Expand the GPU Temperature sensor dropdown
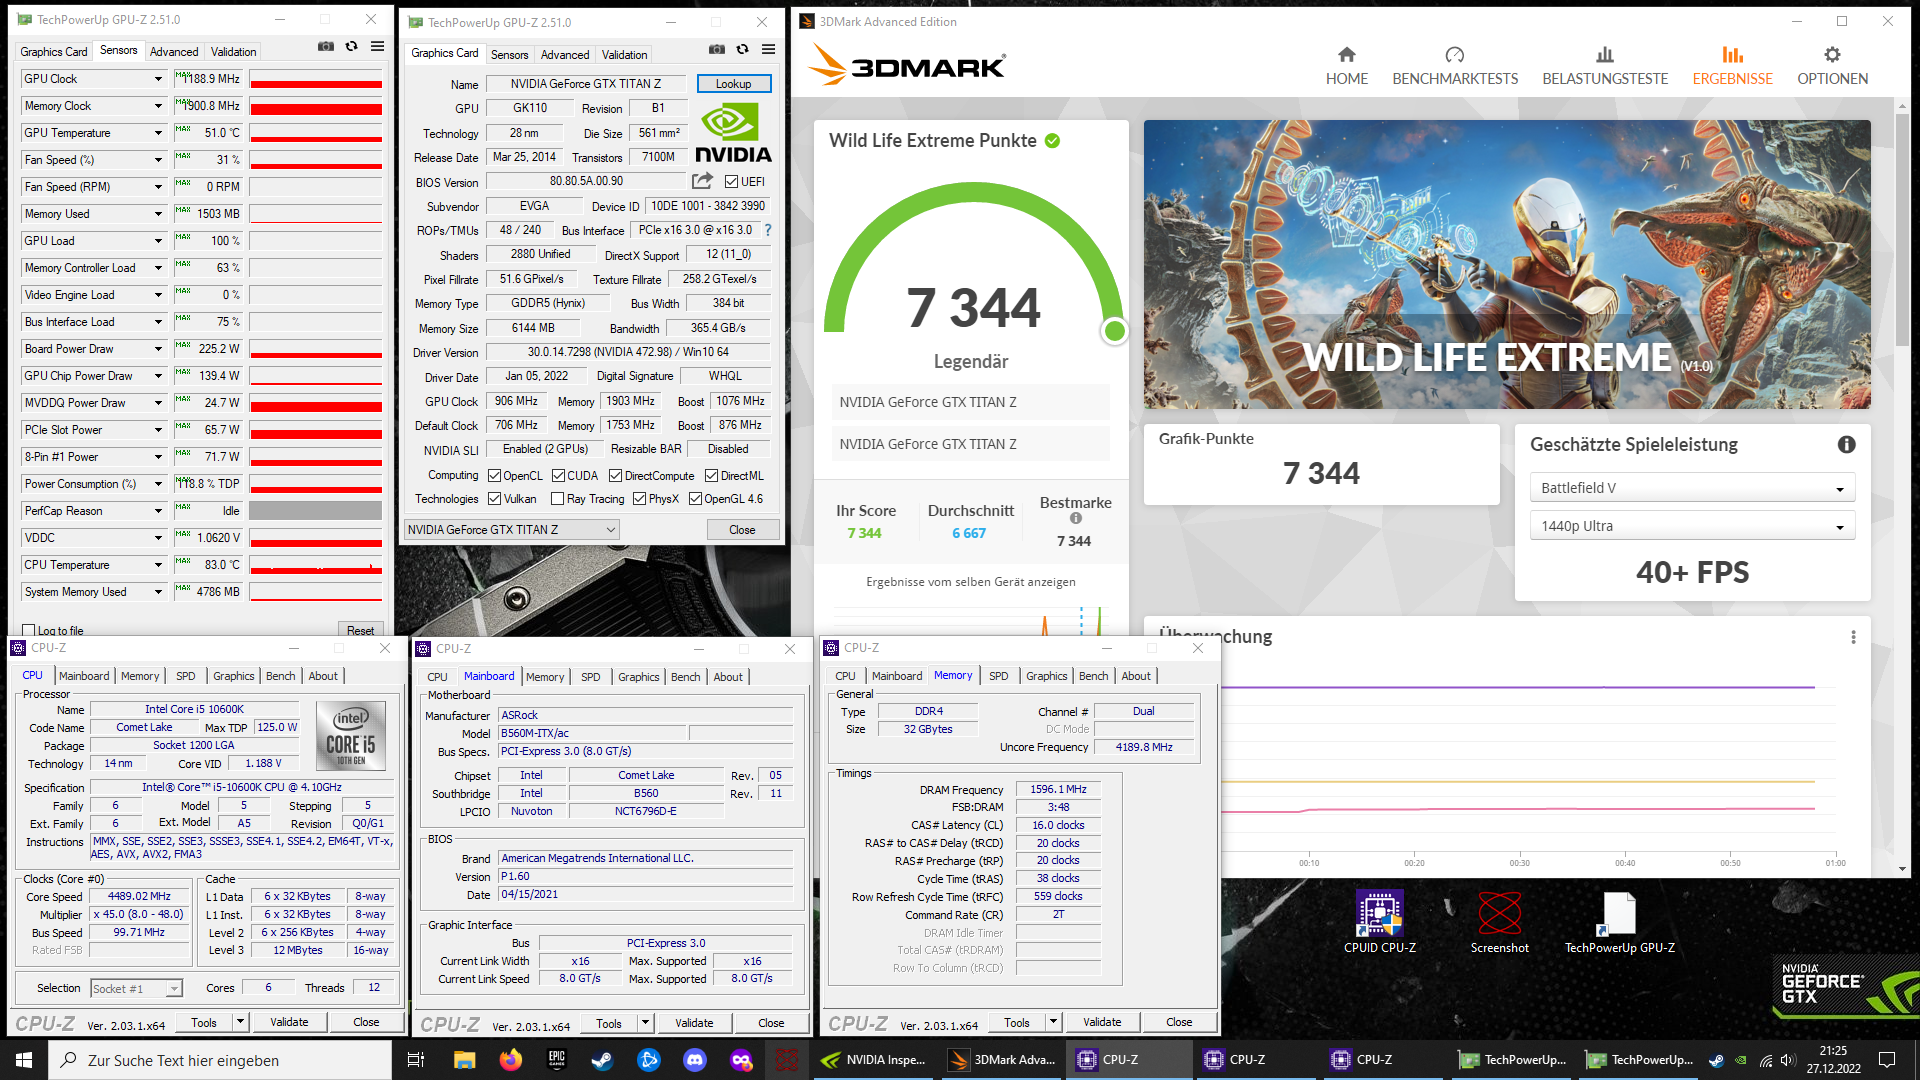The height and width of the screenshot is (1080, 1920). click(158, 133)
